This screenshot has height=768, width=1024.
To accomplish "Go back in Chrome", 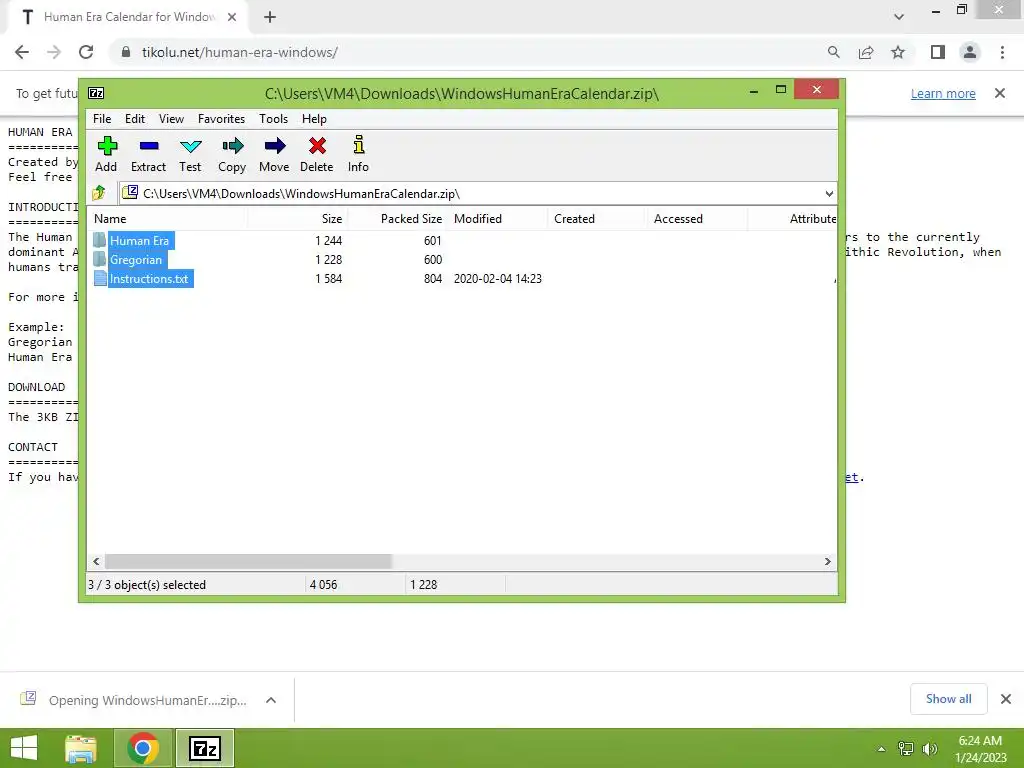I will [22, 52].
